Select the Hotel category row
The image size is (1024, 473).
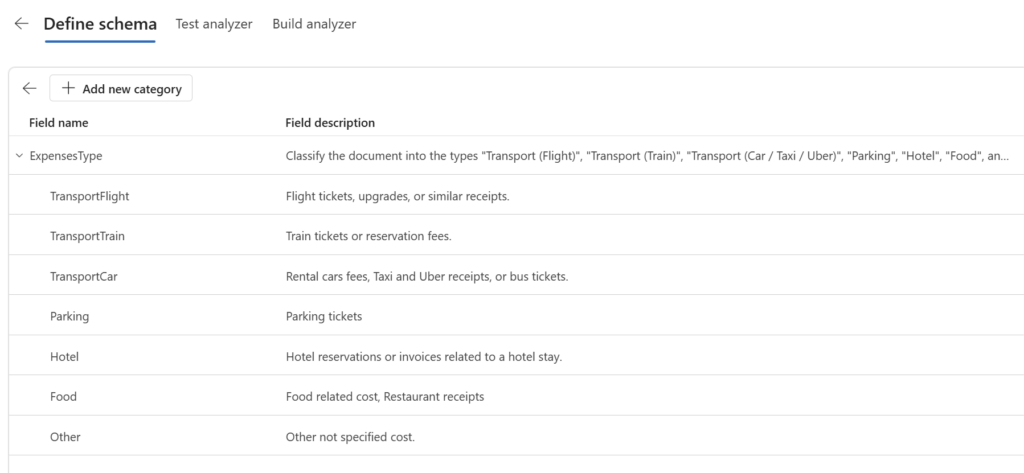pos(516,357)
